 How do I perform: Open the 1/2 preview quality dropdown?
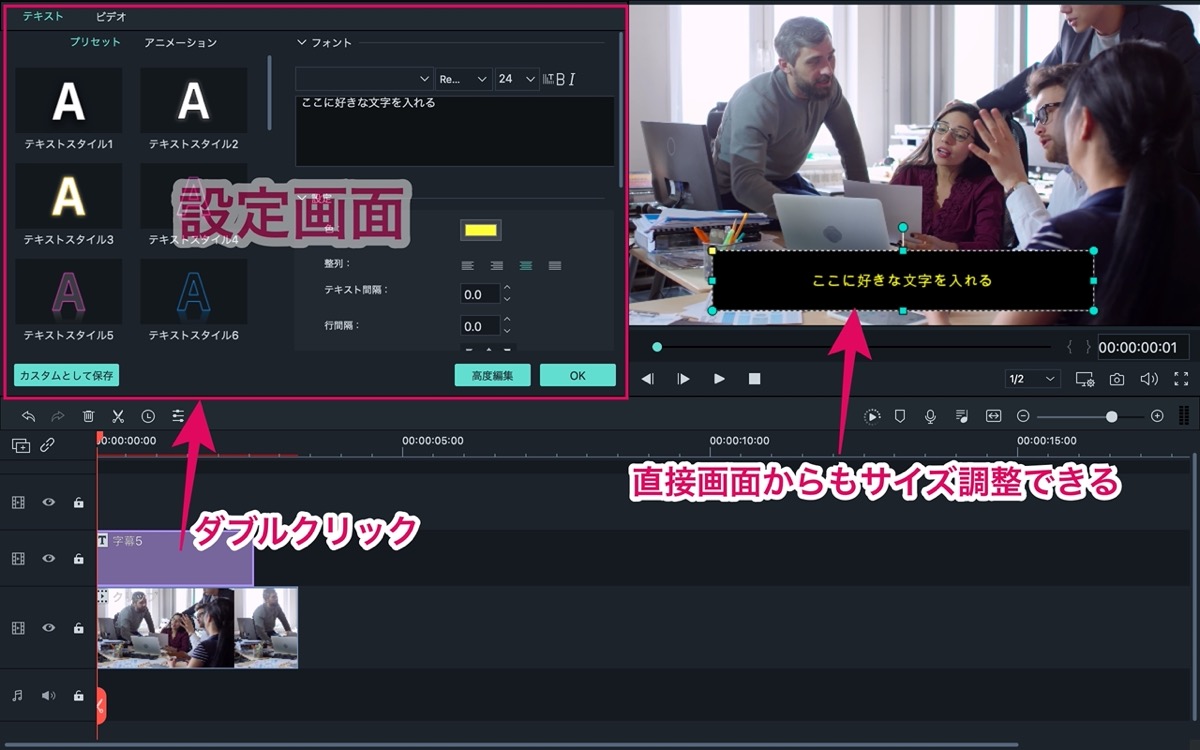(1033, 379)
